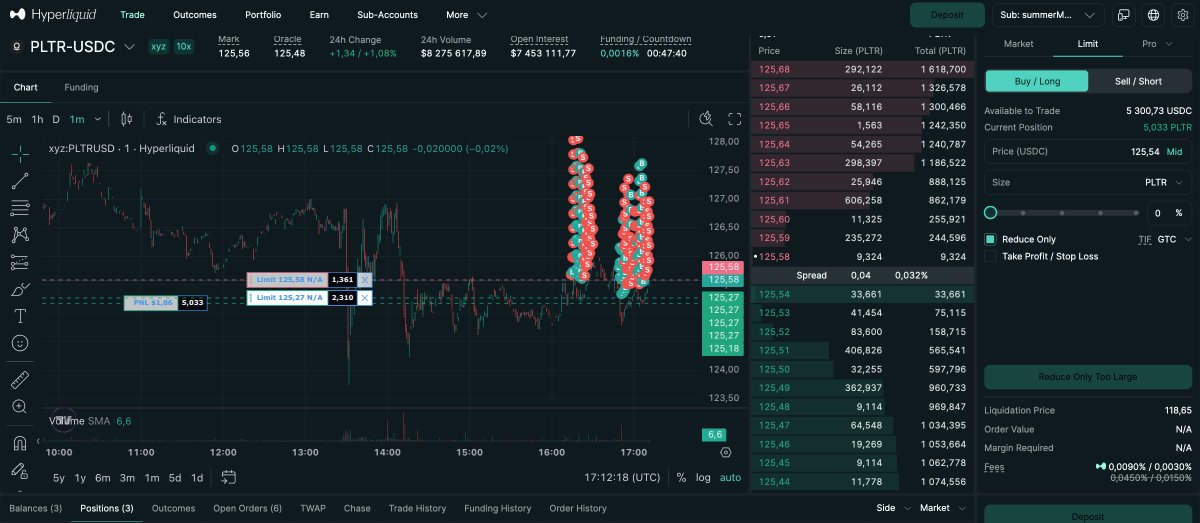
Task: Click the Hyperliquid logo
Action: click(52, 15)
